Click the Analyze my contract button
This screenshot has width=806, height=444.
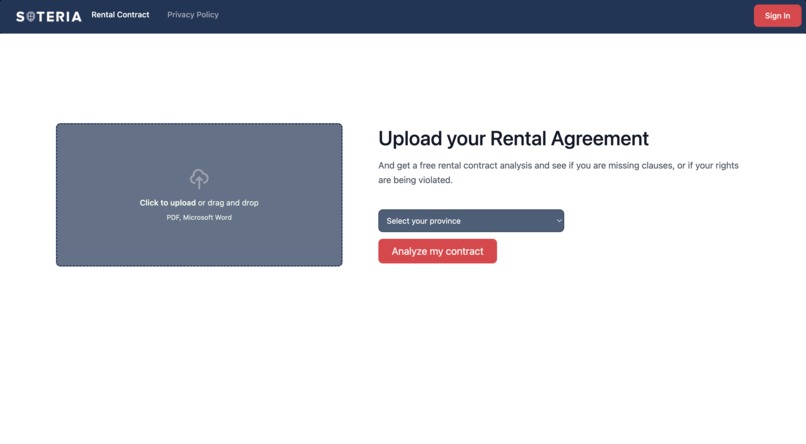click(437, 251)
